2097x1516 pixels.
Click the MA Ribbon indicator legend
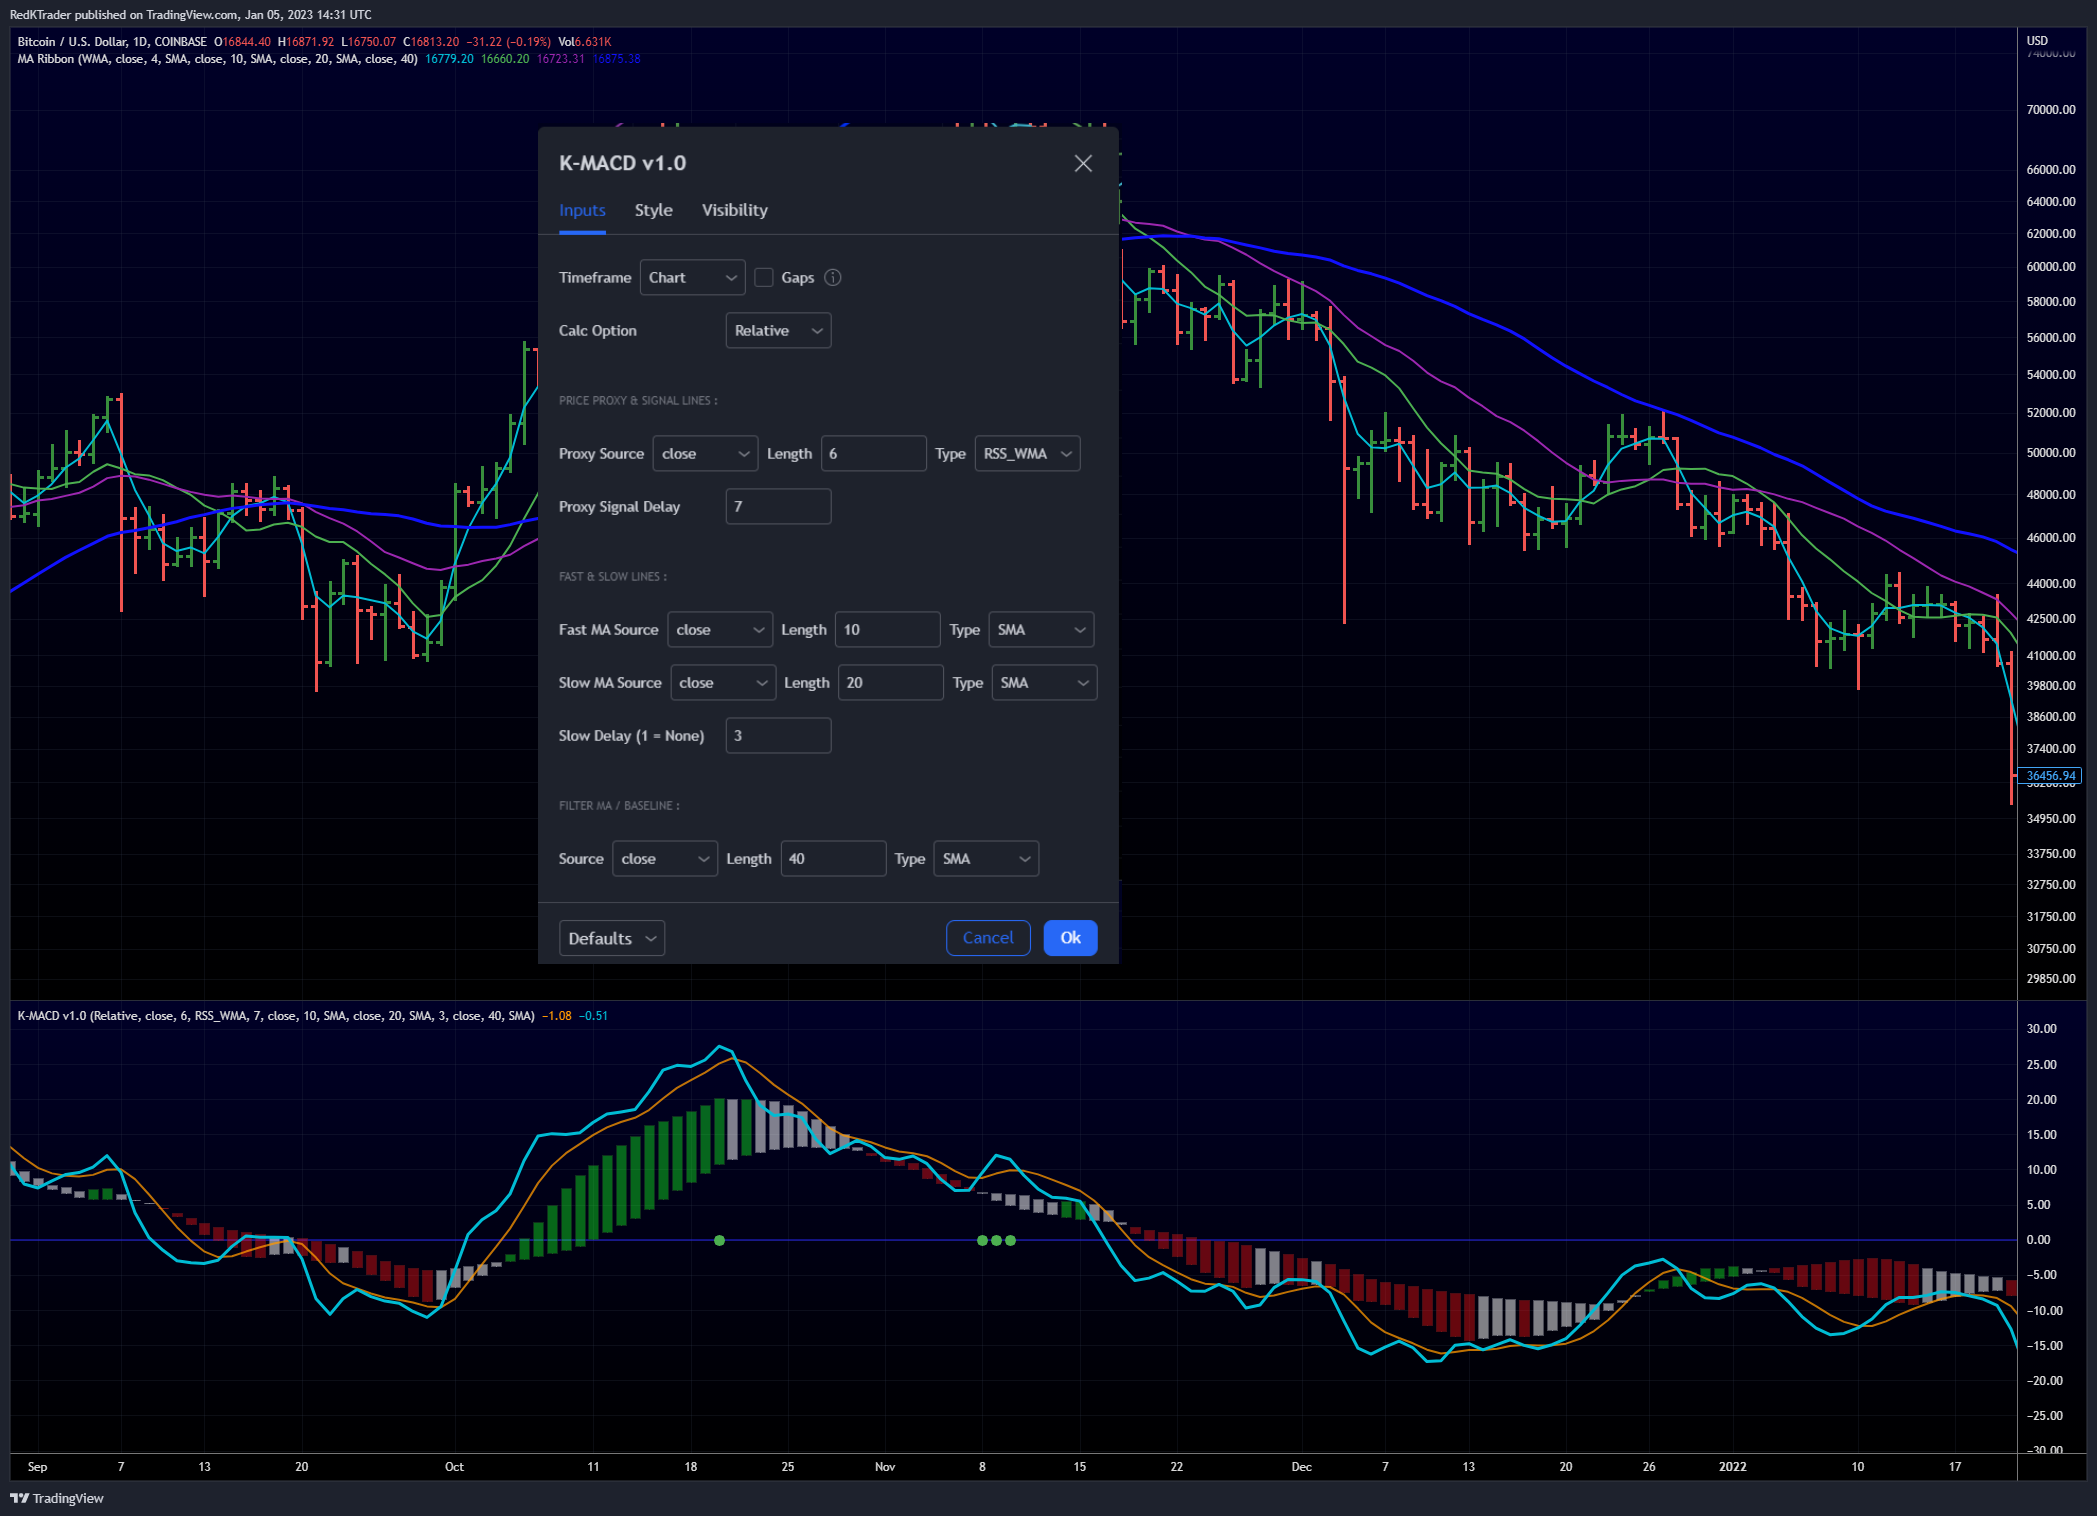point(217,59)
